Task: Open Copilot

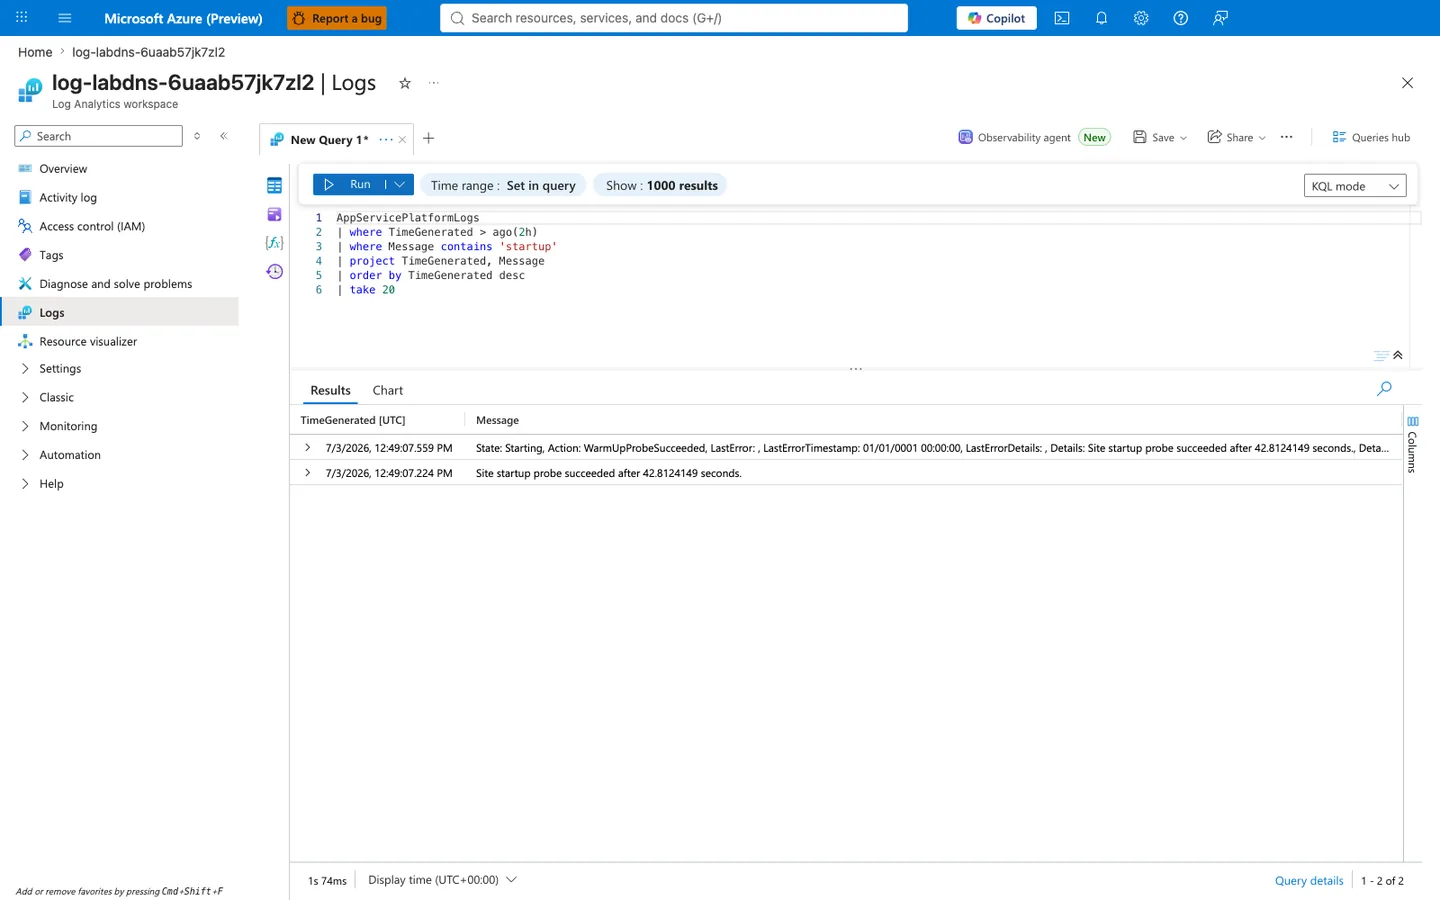Action: (996, 18)
